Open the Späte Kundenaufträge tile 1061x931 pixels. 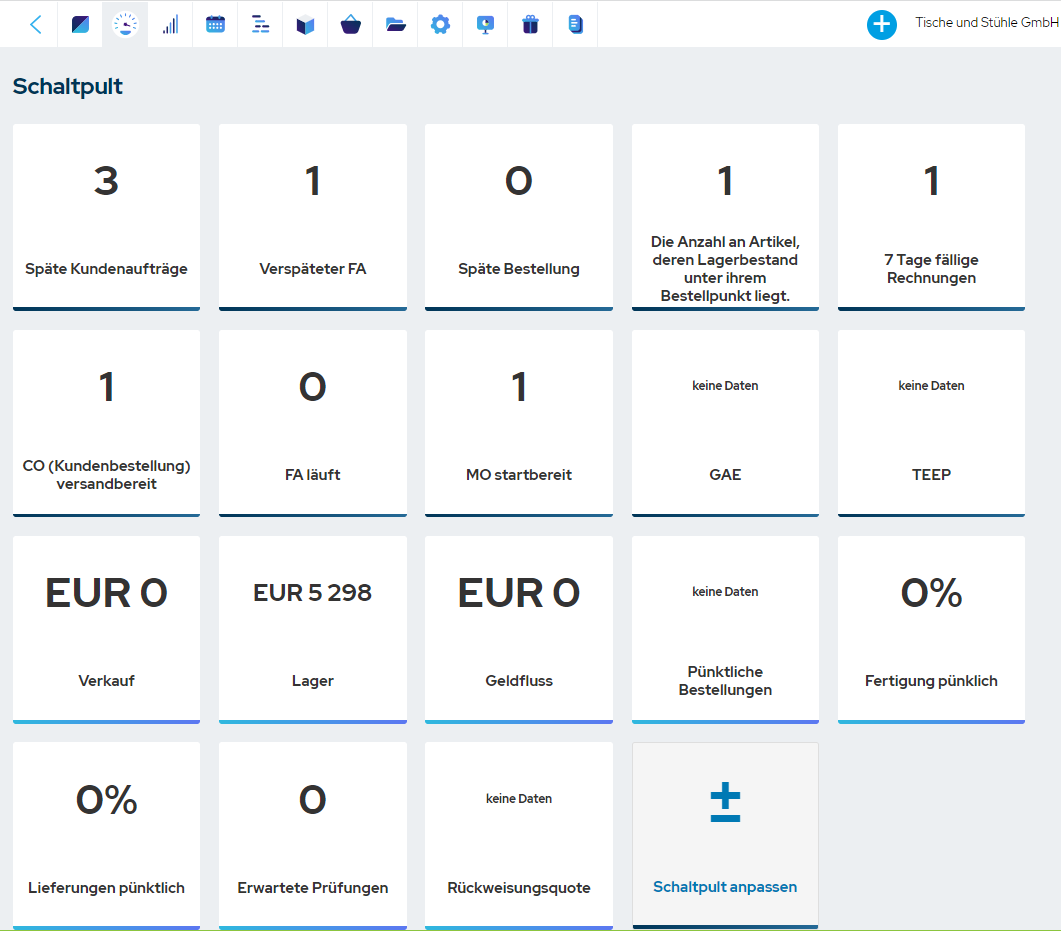[106, 216]
